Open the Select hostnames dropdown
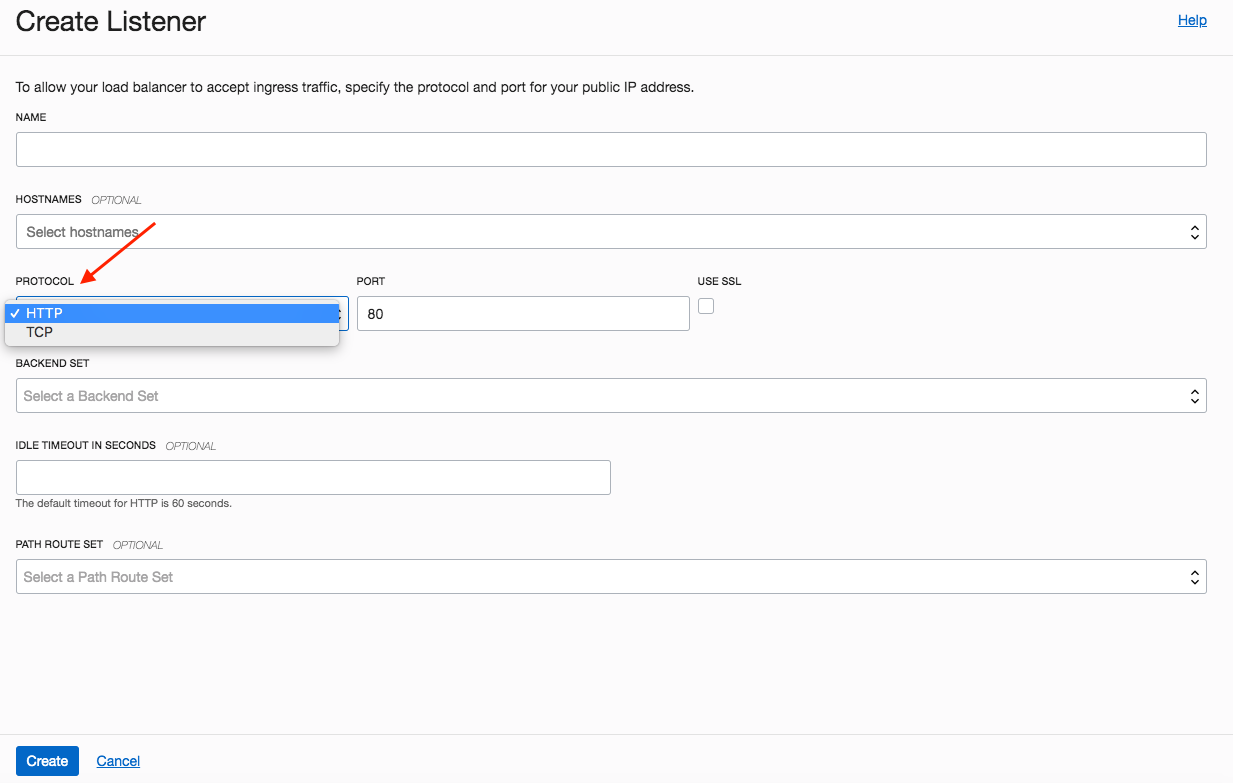The height and width of the screenshot is (783, 1233). [600, 232]
